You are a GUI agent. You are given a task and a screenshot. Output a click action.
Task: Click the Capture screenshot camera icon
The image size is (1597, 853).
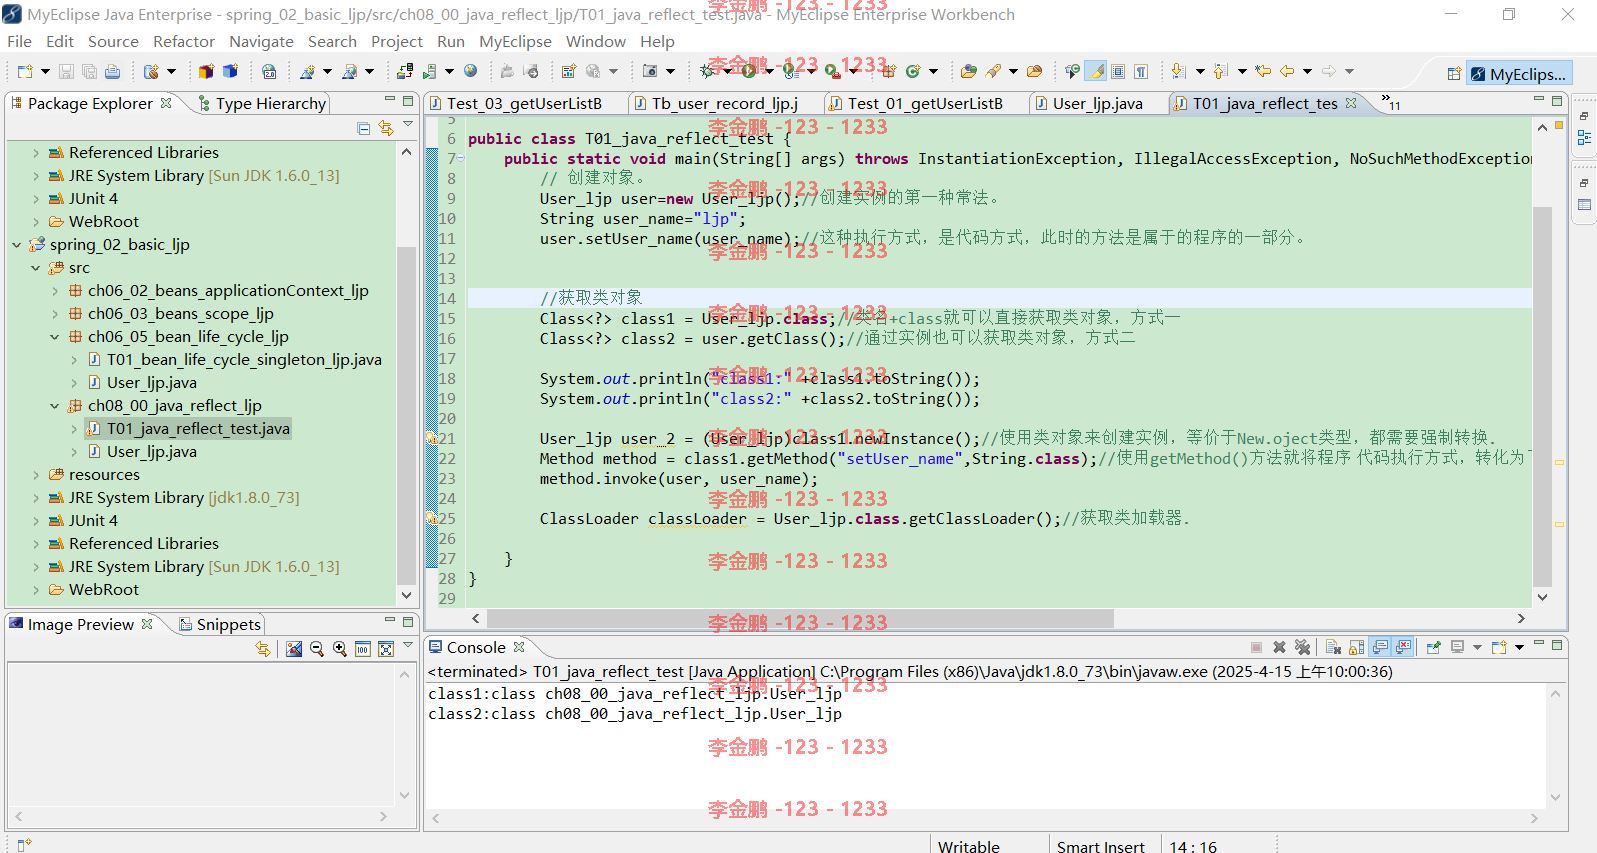tap(650, 71)
